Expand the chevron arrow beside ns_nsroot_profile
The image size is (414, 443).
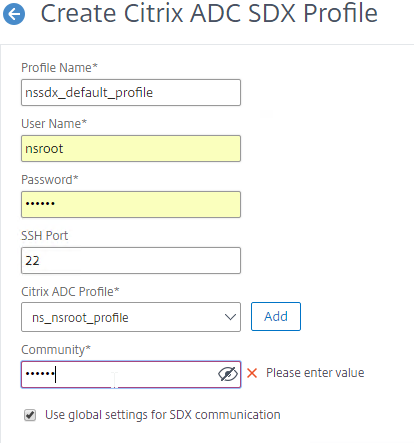230,317
